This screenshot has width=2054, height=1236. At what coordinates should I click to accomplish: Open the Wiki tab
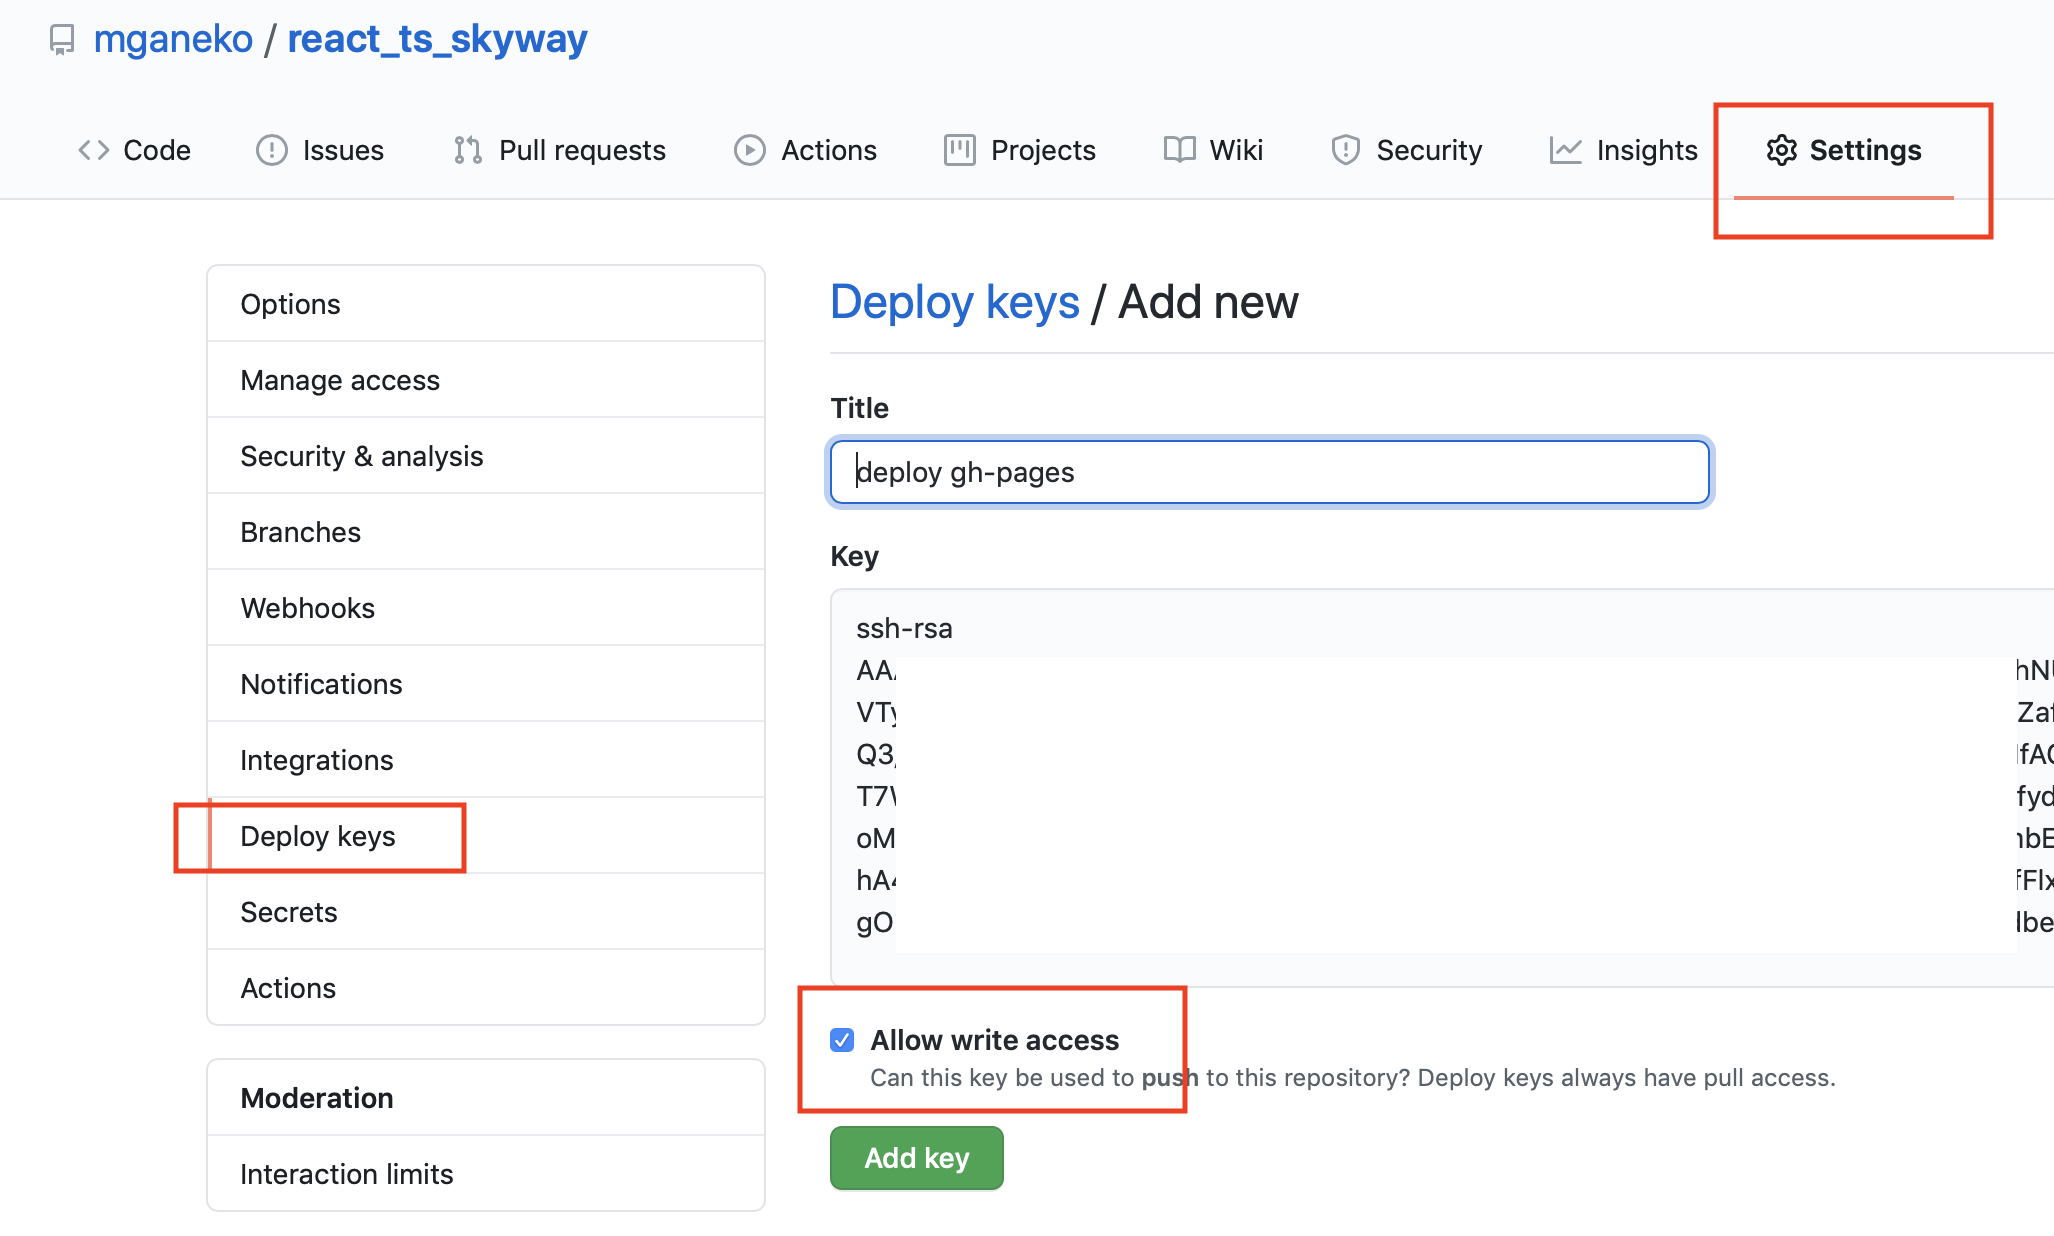(1214, 150)
